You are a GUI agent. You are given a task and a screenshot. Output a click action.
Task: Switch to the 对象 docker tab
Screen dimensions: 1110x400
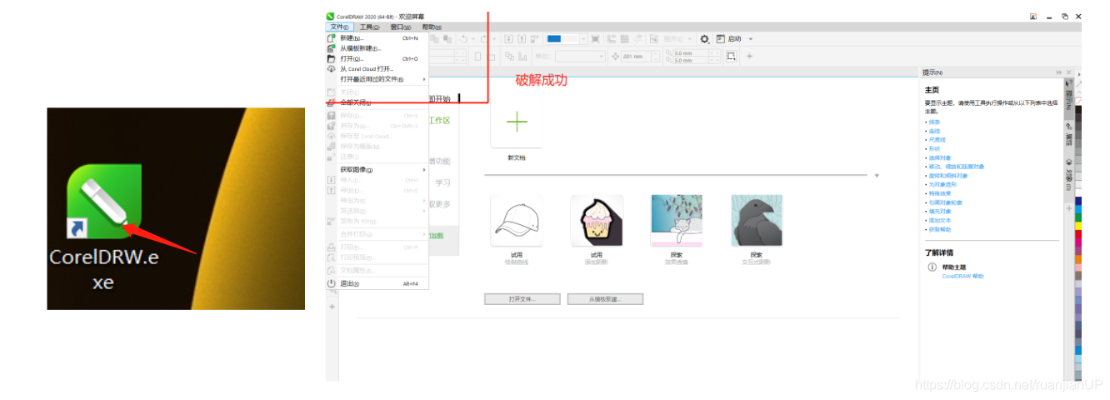[x=1069, y=176]
